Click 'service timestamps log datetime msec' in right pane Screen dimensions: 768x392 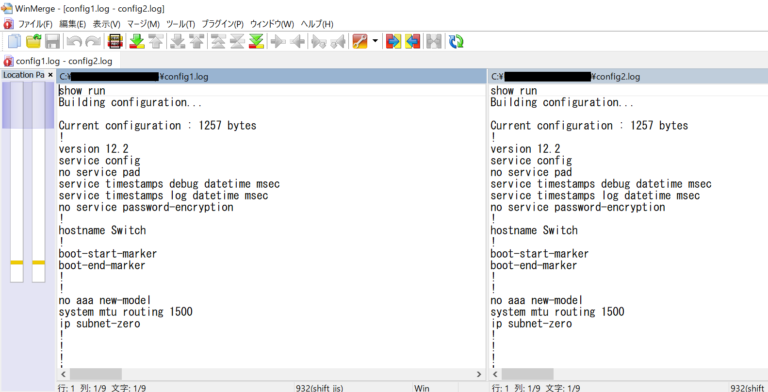click(x=595, y=196)
